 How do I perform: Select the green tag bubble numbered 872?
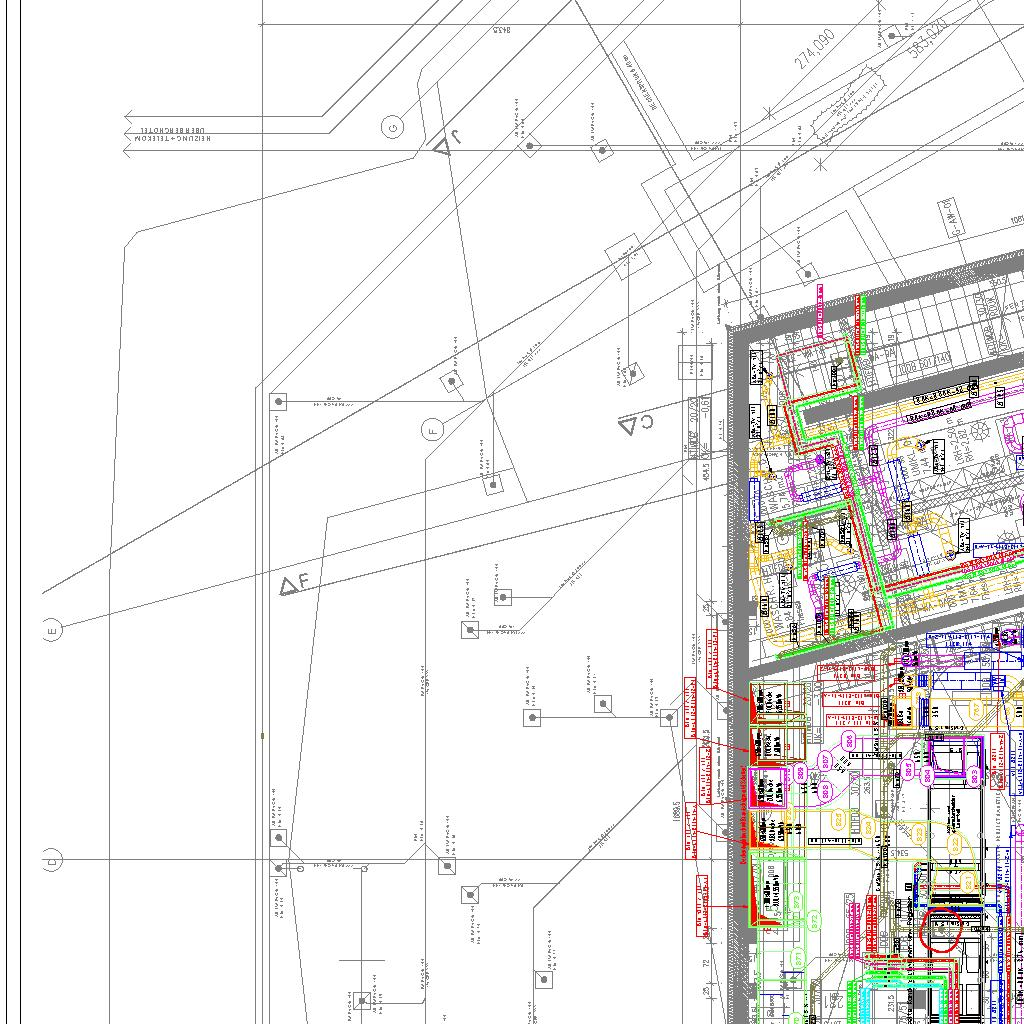tap(813, 920)
